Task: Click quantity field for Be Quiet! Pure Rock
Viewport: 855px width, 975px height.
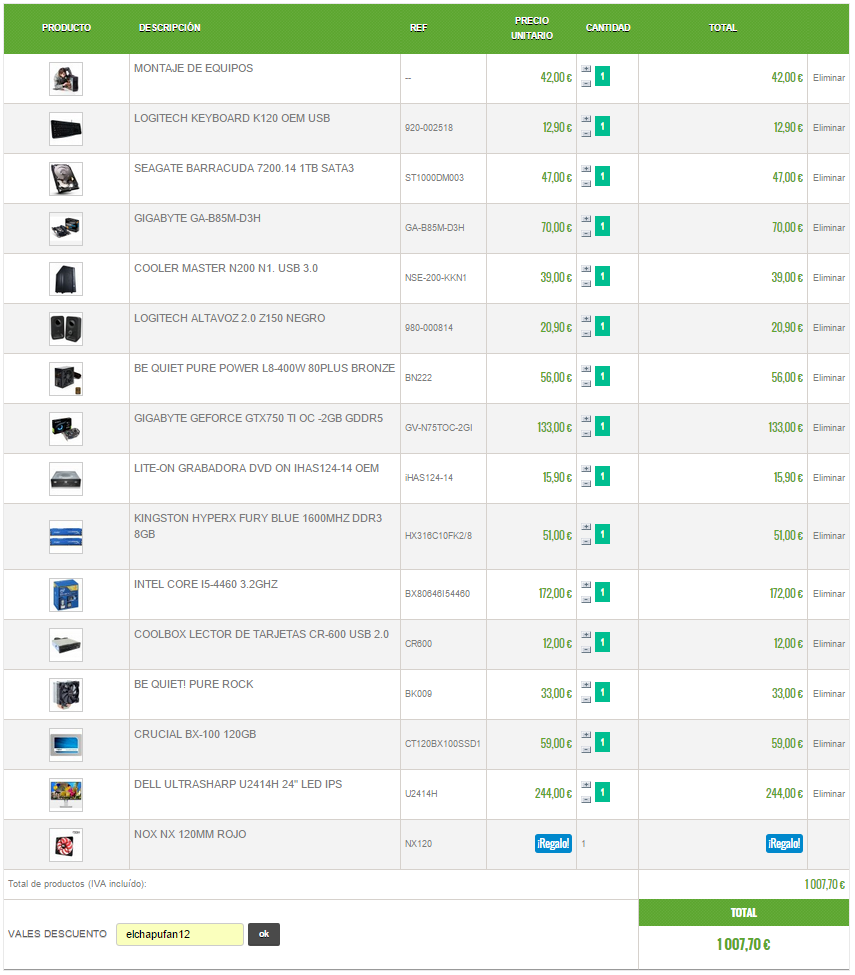Action: tap(603, 692)
